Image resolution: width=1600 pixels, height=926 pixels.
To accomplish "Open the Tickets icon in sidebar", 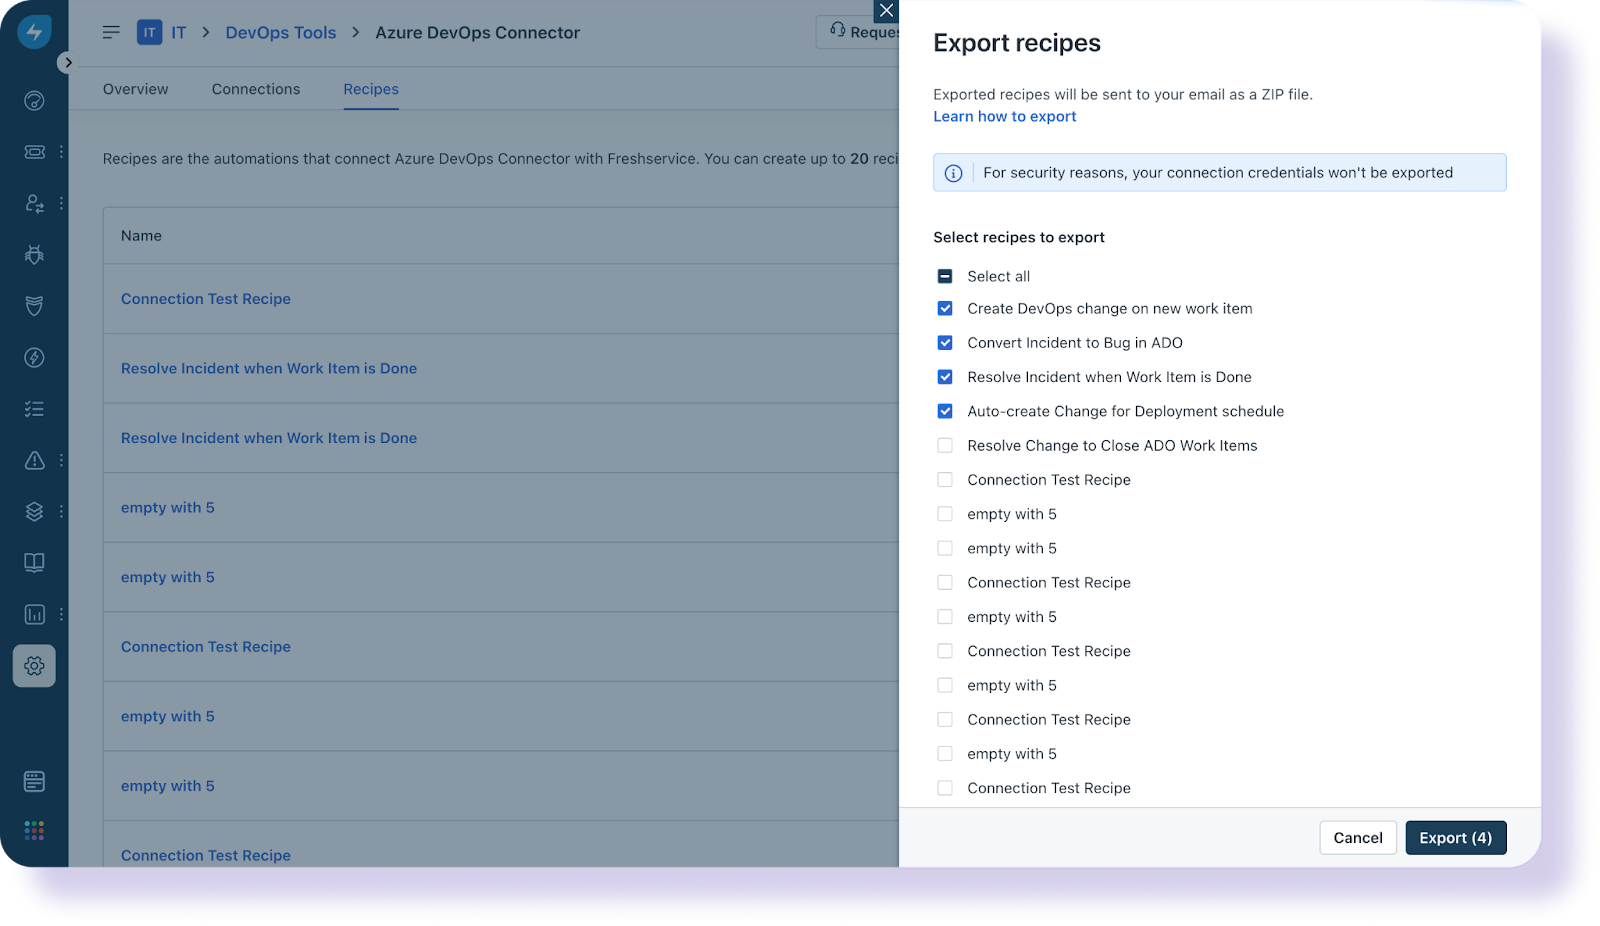I will (34, 152).
